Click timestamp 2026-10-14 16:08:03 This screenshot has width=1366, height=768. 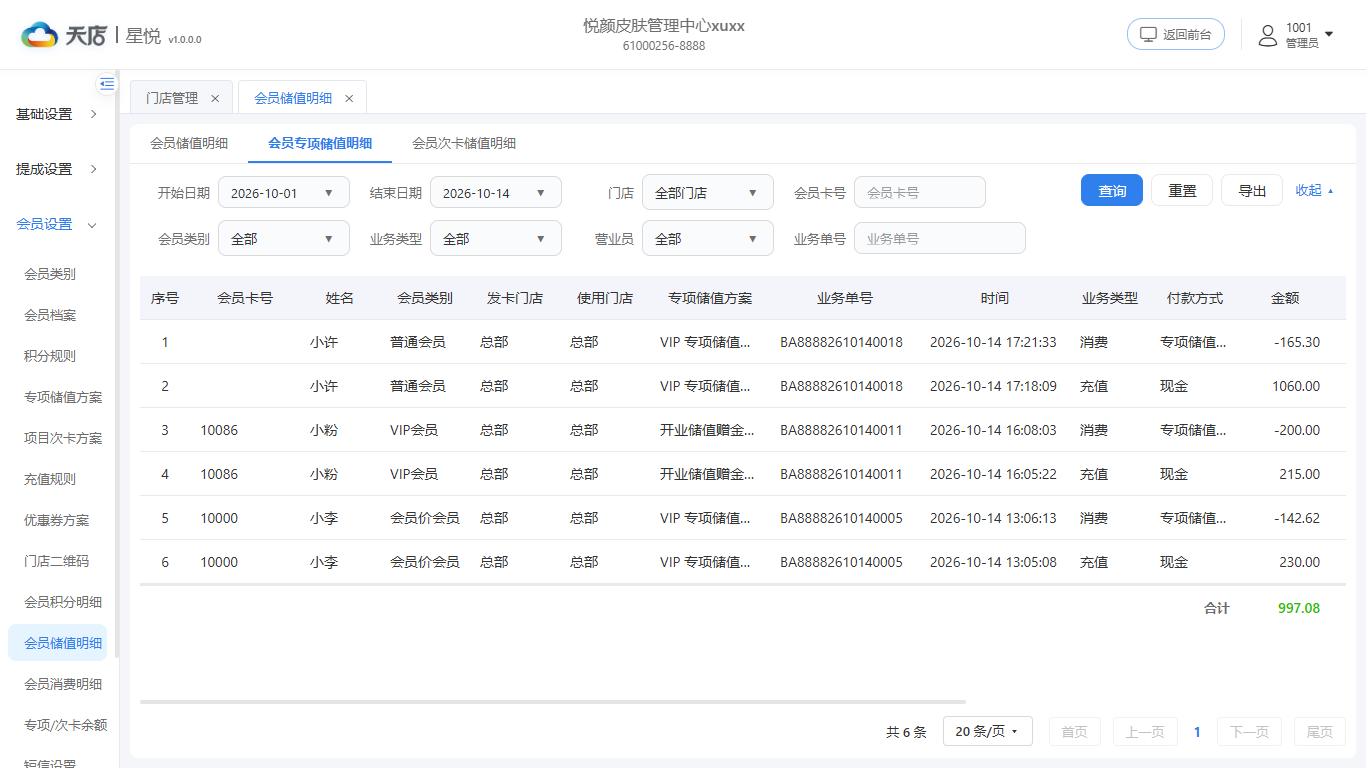(x=993, y=430)
